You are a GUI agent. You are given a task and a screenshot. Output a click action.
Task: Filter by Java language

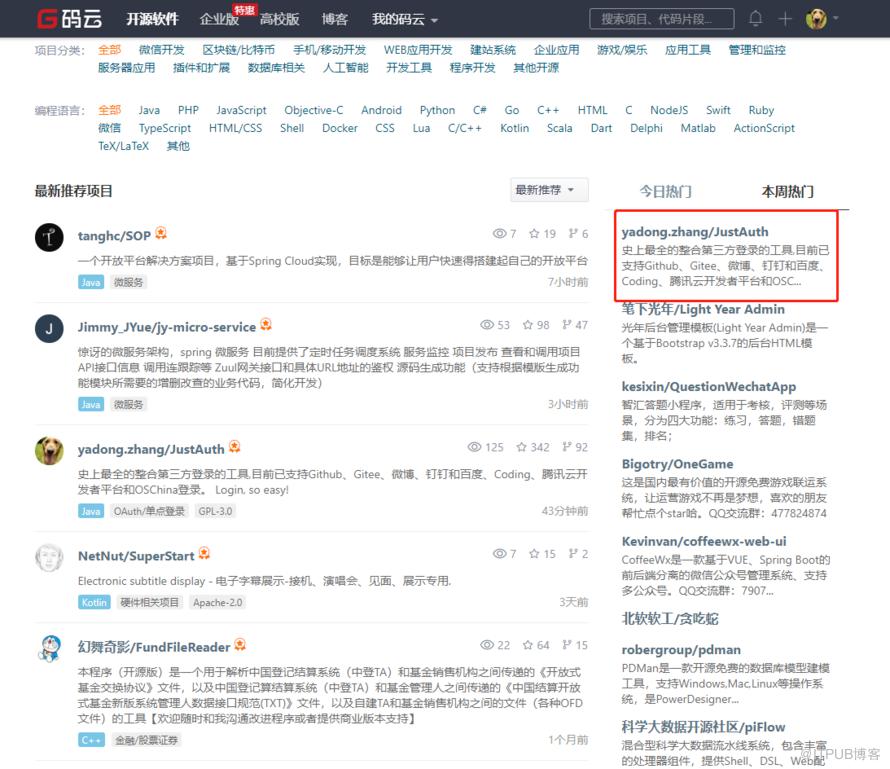[149, 110]
